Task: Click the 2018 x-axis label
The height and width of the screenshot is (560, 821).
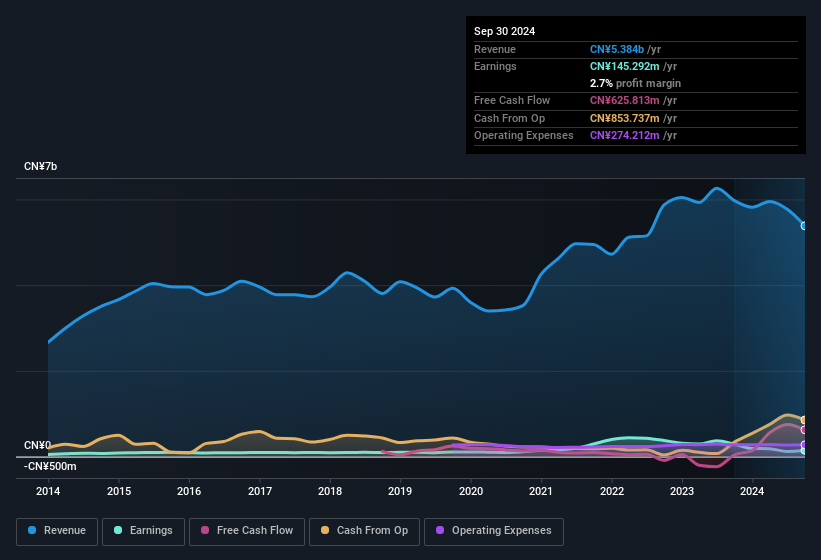Action: (330, 491)
